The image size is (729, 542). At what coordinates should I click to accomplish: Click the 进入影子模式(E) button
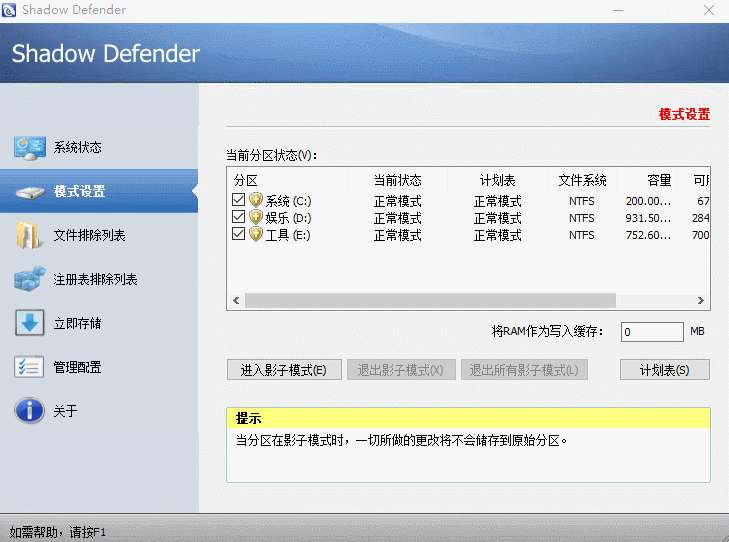(284, 370)
